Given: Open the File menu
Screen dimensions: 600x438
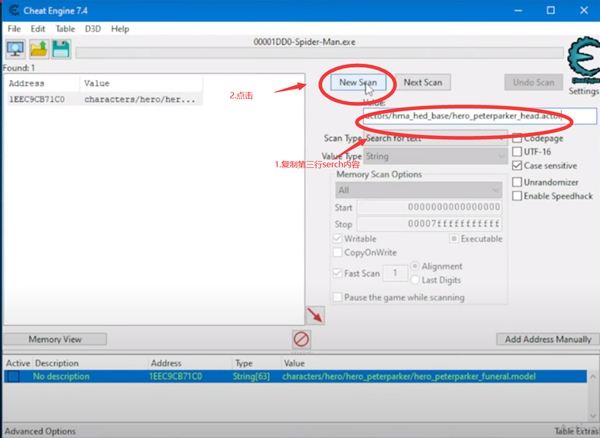Looking at the screenshot, I should tap(14, 29).
